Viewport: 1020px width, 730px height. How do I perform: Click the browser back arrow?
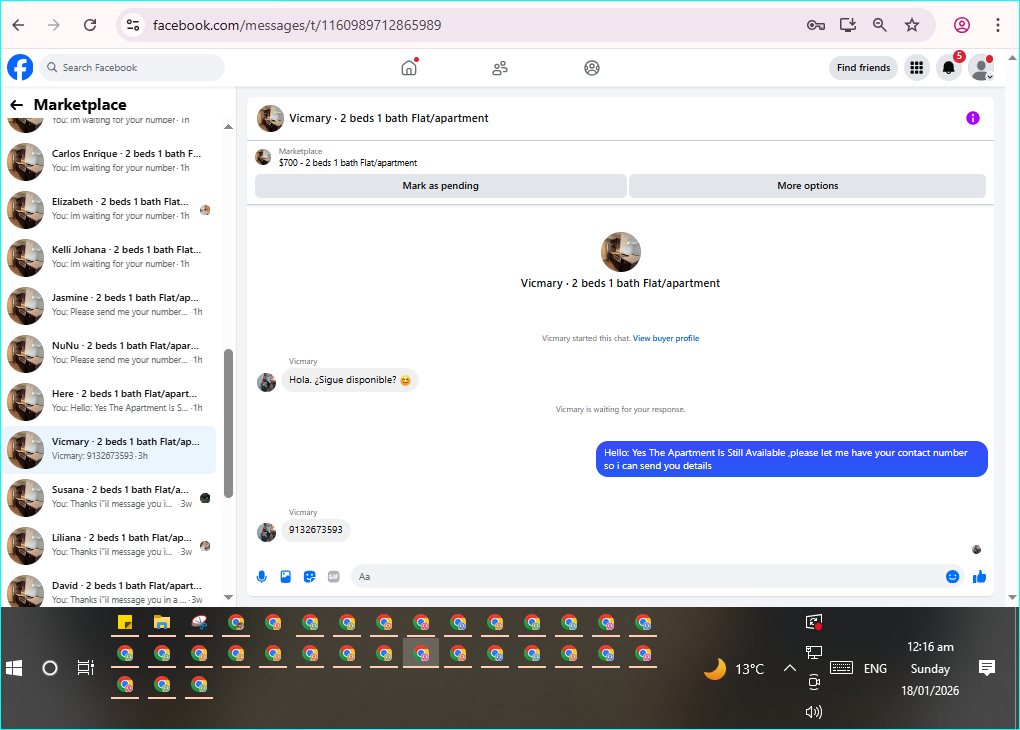(18, 25)
